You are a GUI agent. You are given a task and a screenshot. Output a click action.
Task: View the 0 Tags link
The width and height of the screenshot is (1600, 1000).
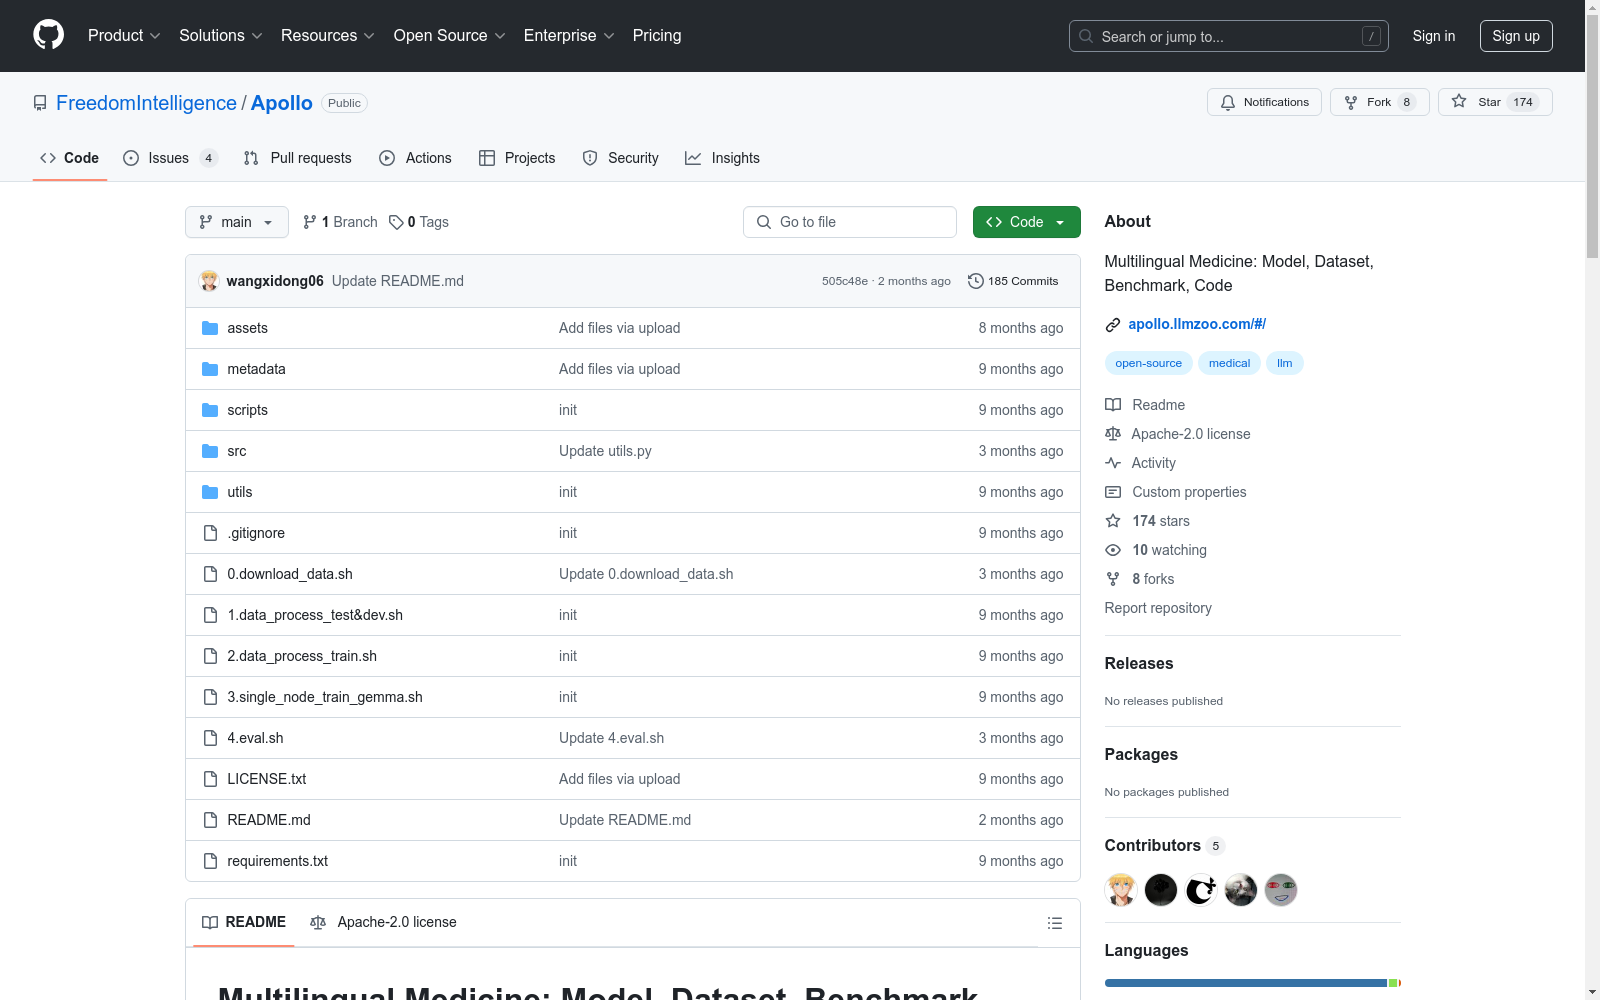pos(419,222)
